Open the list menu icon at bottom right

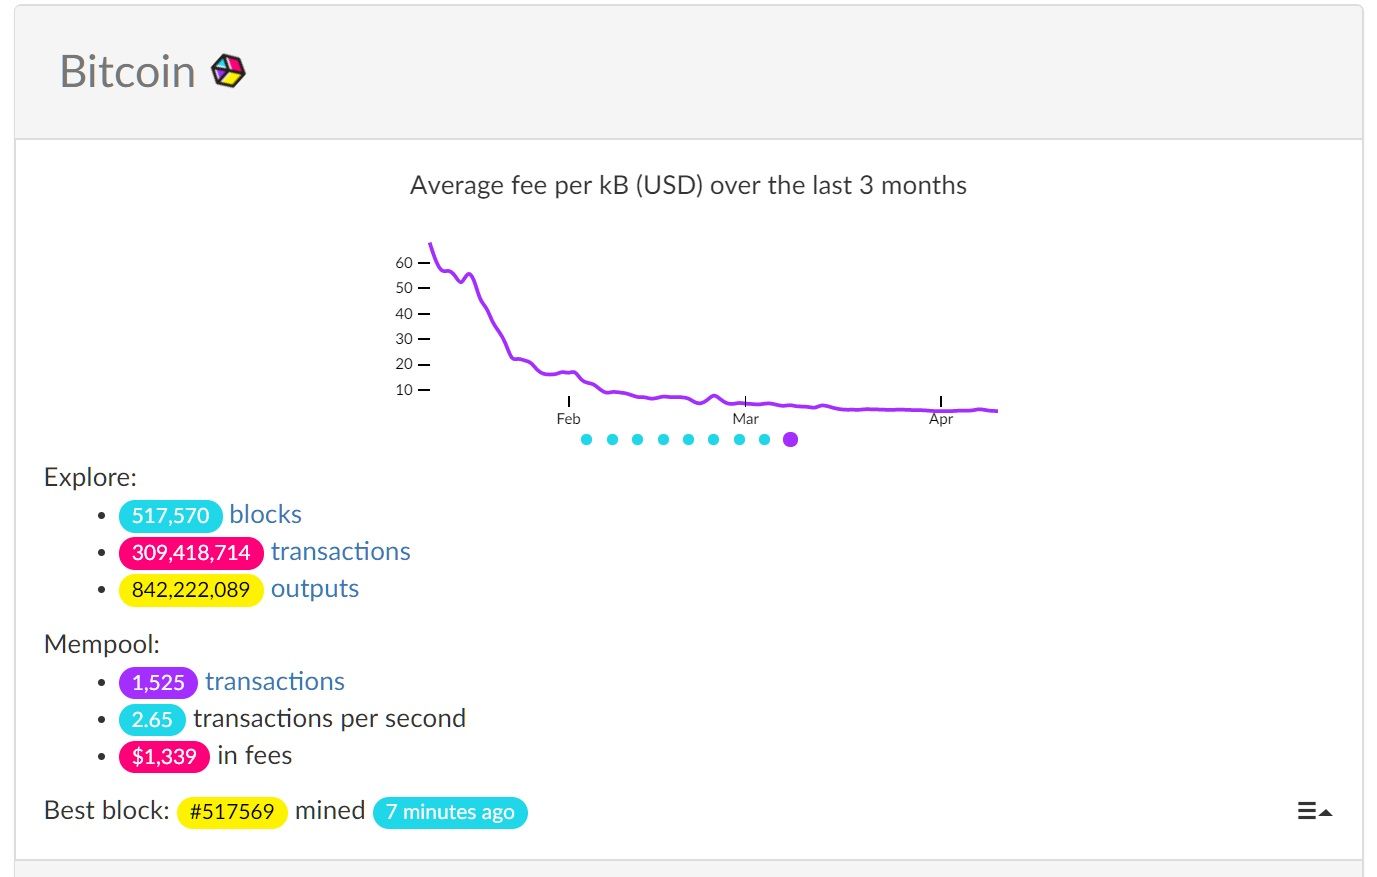[1313, 811]
